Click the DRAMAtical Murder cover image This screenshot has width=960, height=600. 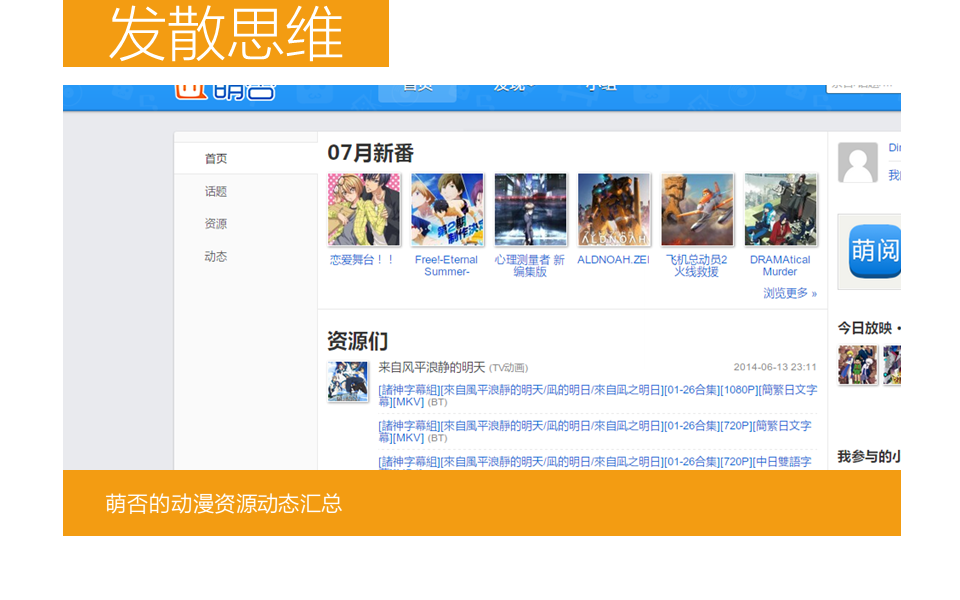[780, 210]
